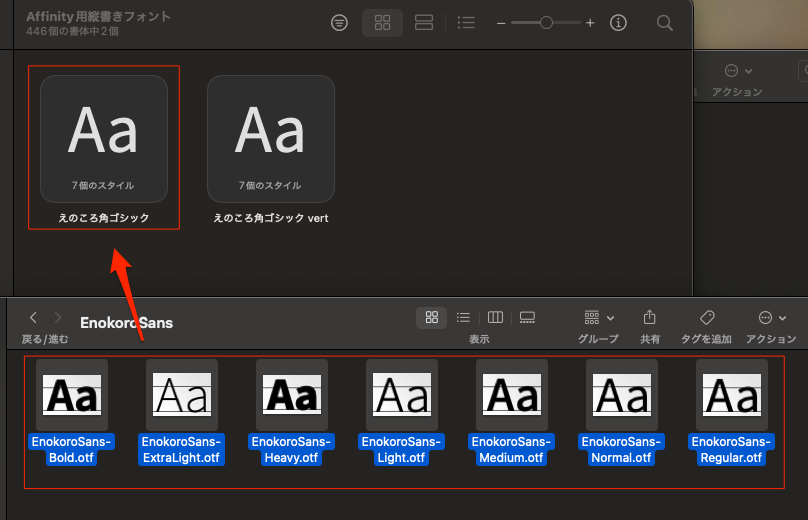808x520 pixels.
Task: Click the Font Book search magnifier
Action: click(665, 23)
